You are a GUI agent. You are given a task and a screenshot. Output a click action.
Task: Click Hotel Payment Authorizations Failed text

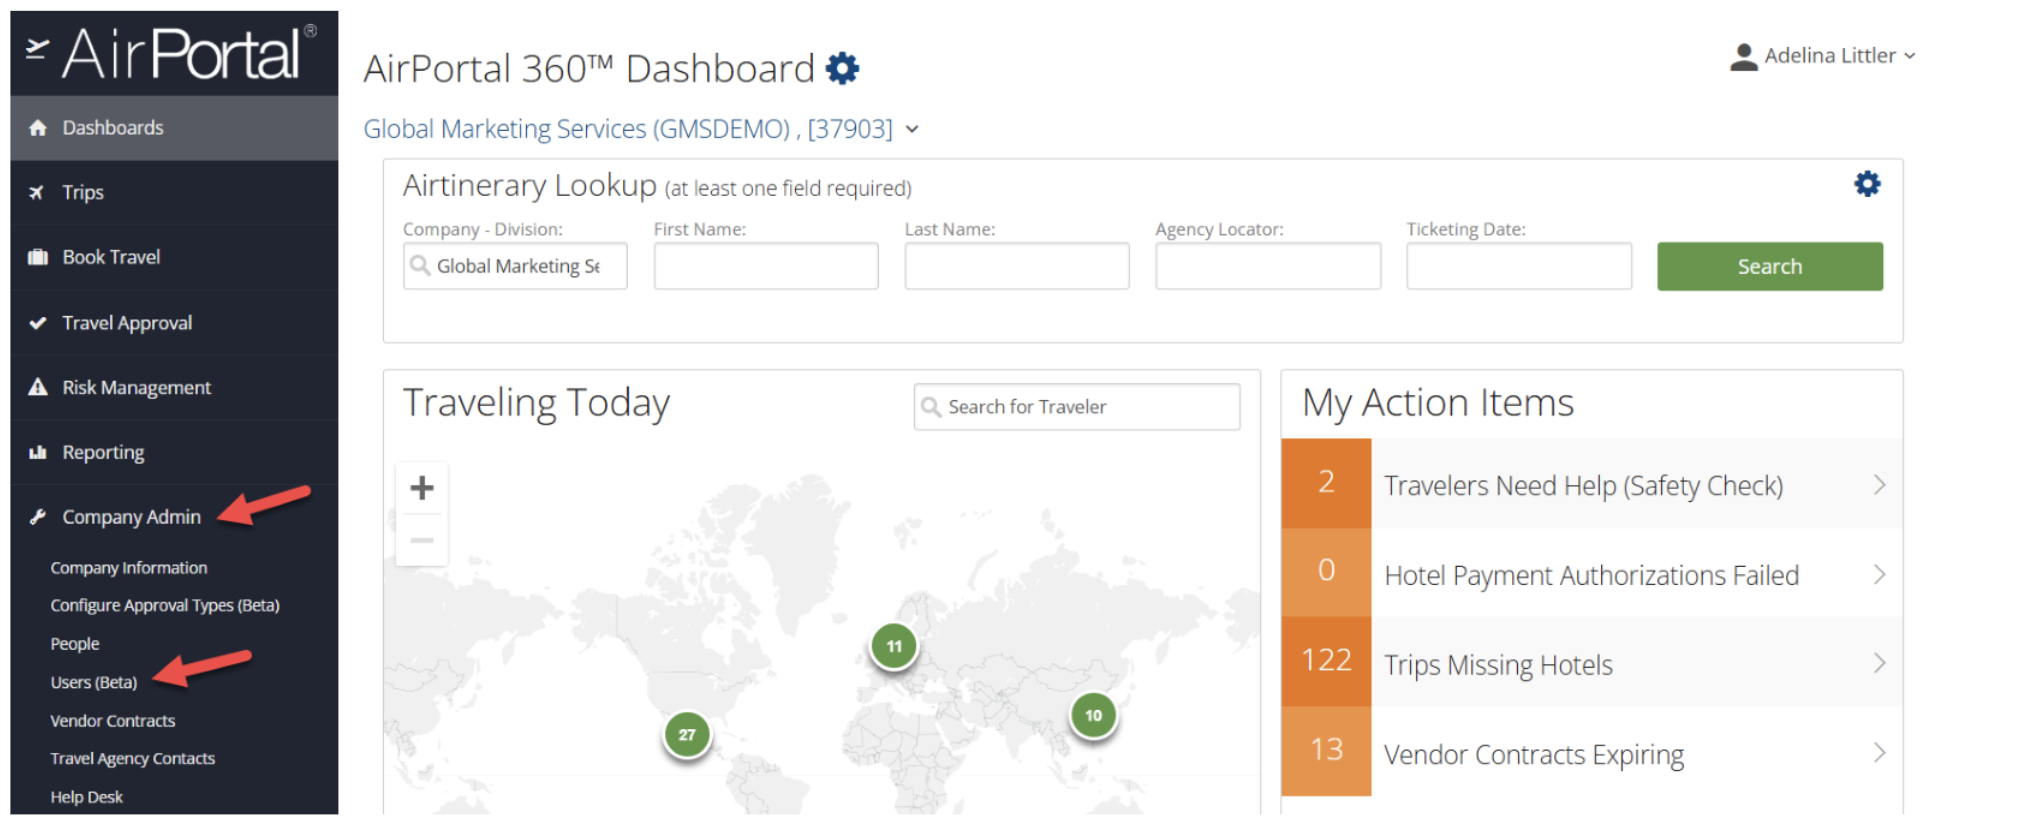1591,575
